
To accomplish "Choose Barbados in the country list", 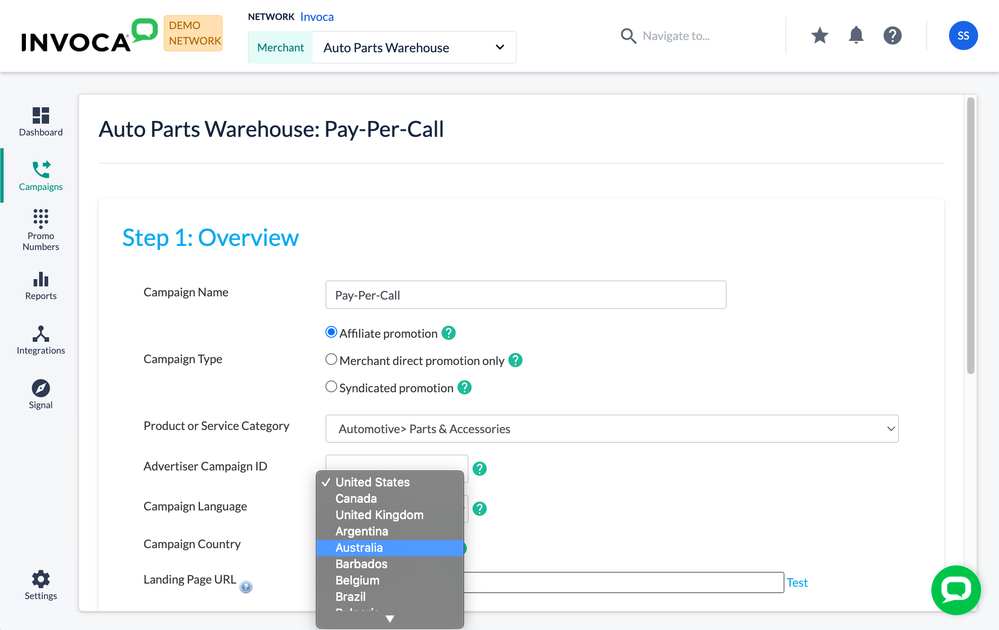I will [x=390, y=564].
